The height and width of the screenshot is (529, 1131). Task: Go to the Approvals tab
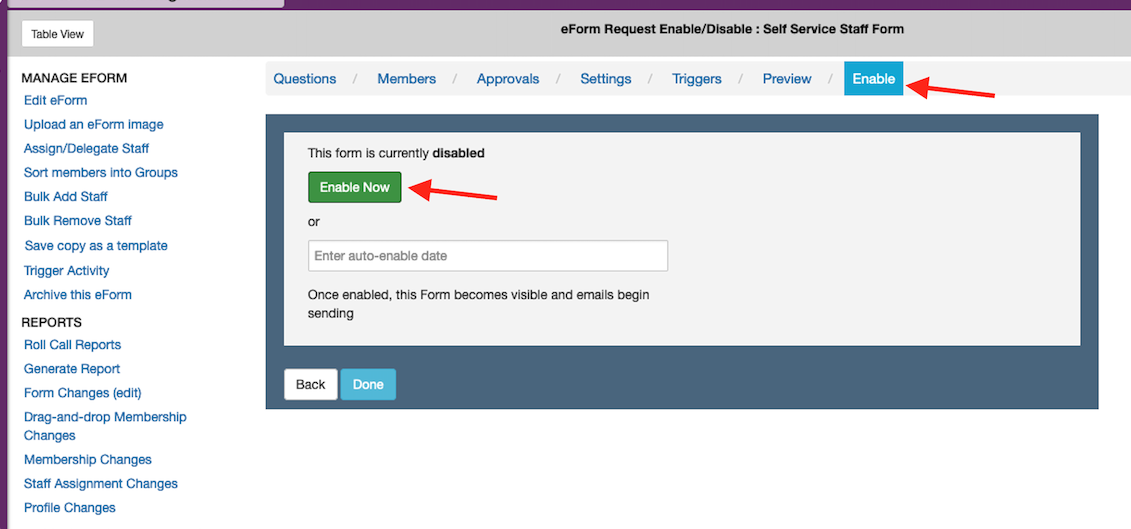click(x=507, y=79)
